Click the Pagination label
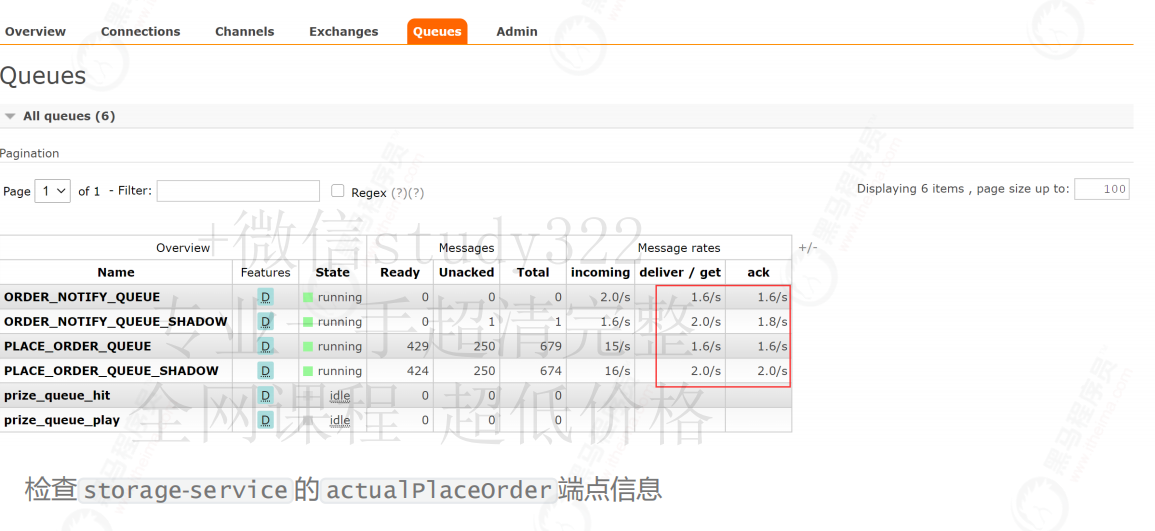Screen dimensions: 1155x531 click(29, 153)
